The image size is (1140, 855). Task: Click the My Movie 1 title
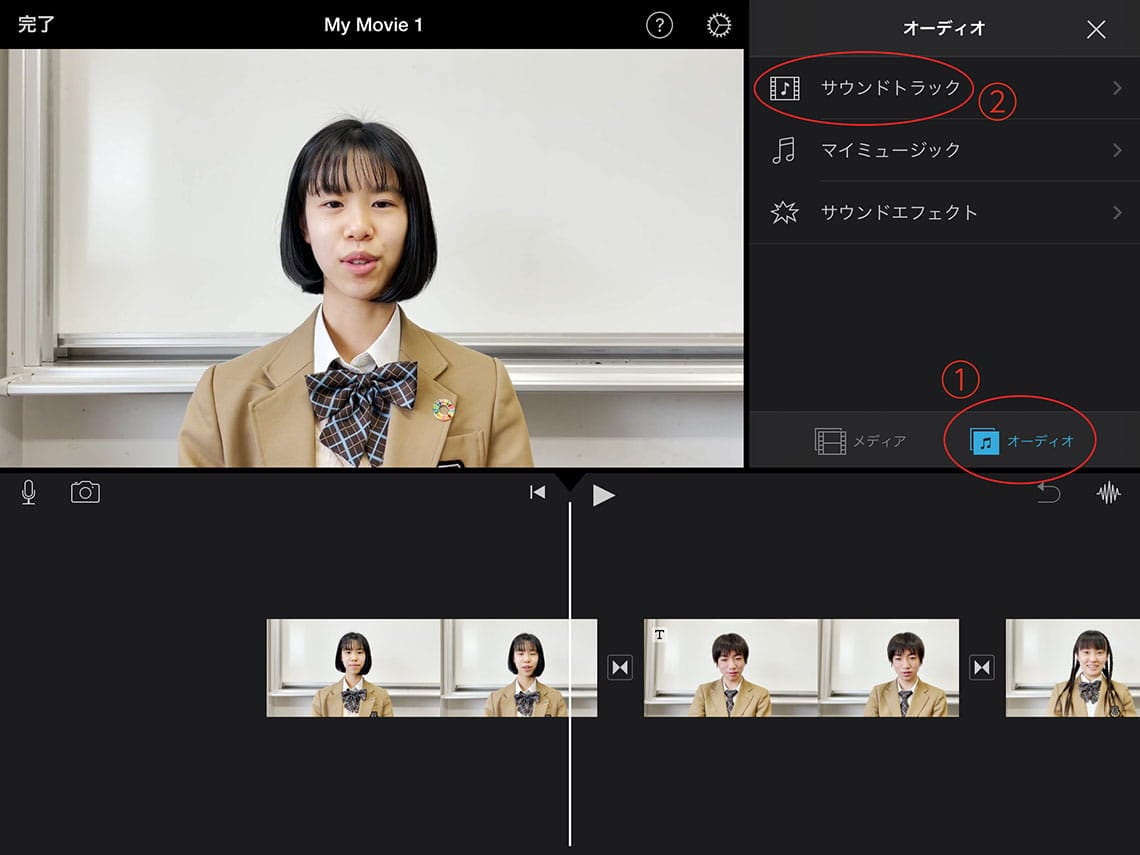coord(373,25)
